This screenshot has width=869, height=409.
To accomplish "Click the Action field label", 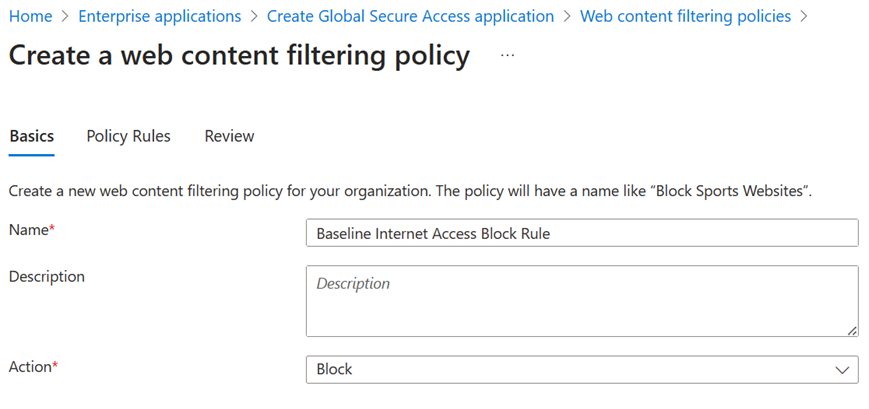I will 33,366.
